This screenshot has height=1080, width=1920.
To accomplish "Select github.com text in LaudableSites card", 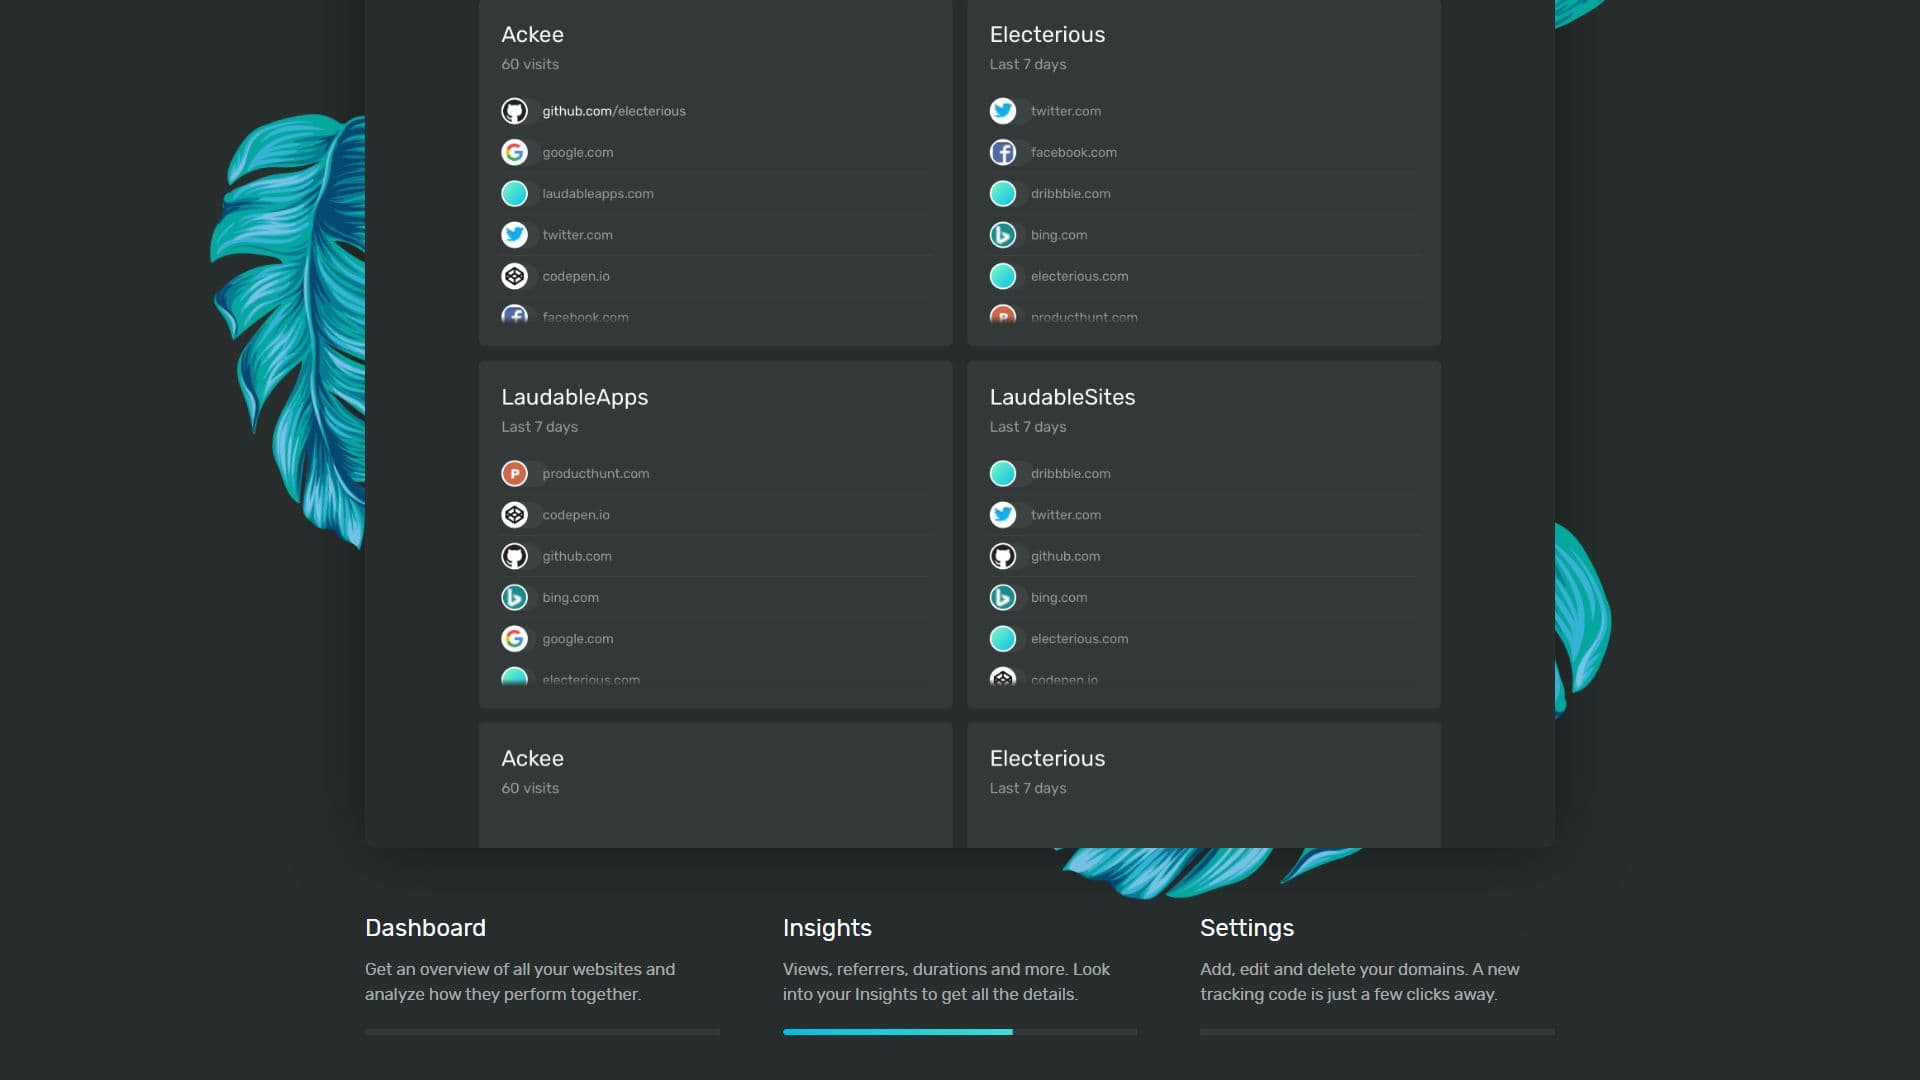I will [1065, 556].
